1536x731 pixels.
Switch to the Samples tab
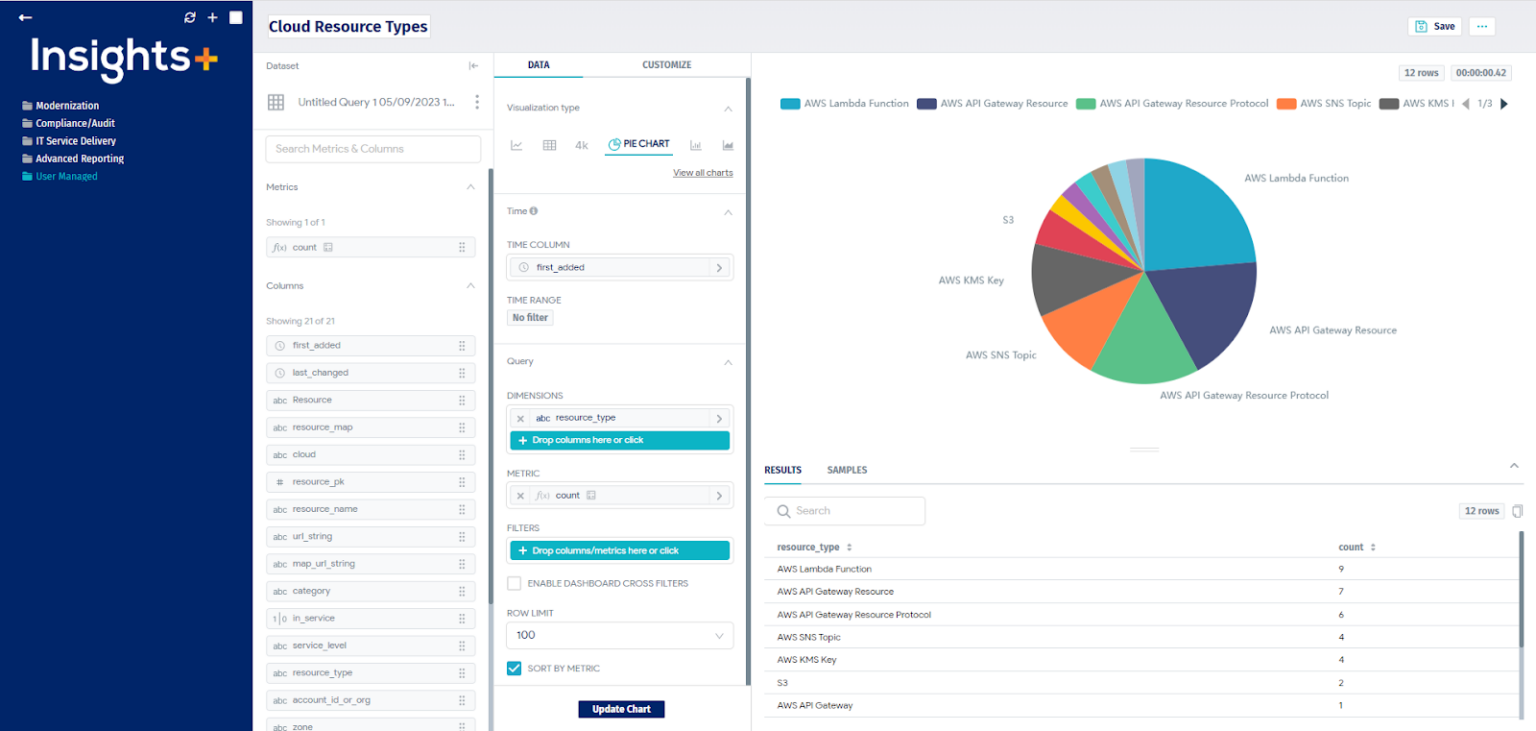click(x=847, y=470)
